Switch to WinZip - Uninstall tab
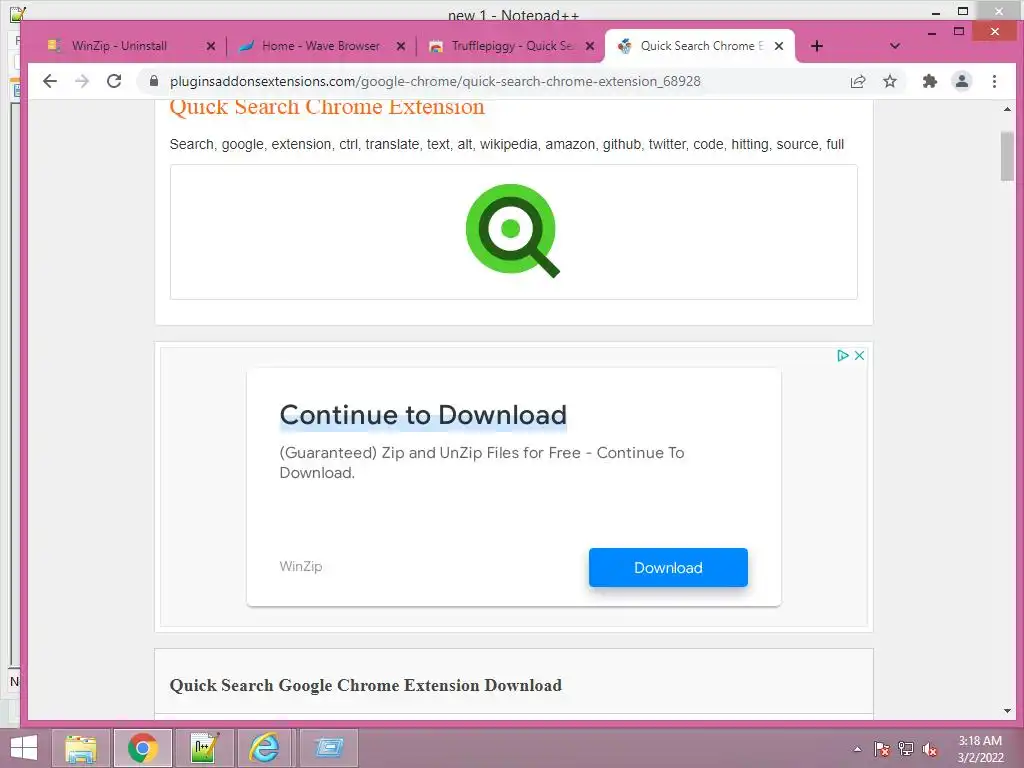Viewport: 1024px width, 768px height. pyautogui.click(x=120, y=46)
